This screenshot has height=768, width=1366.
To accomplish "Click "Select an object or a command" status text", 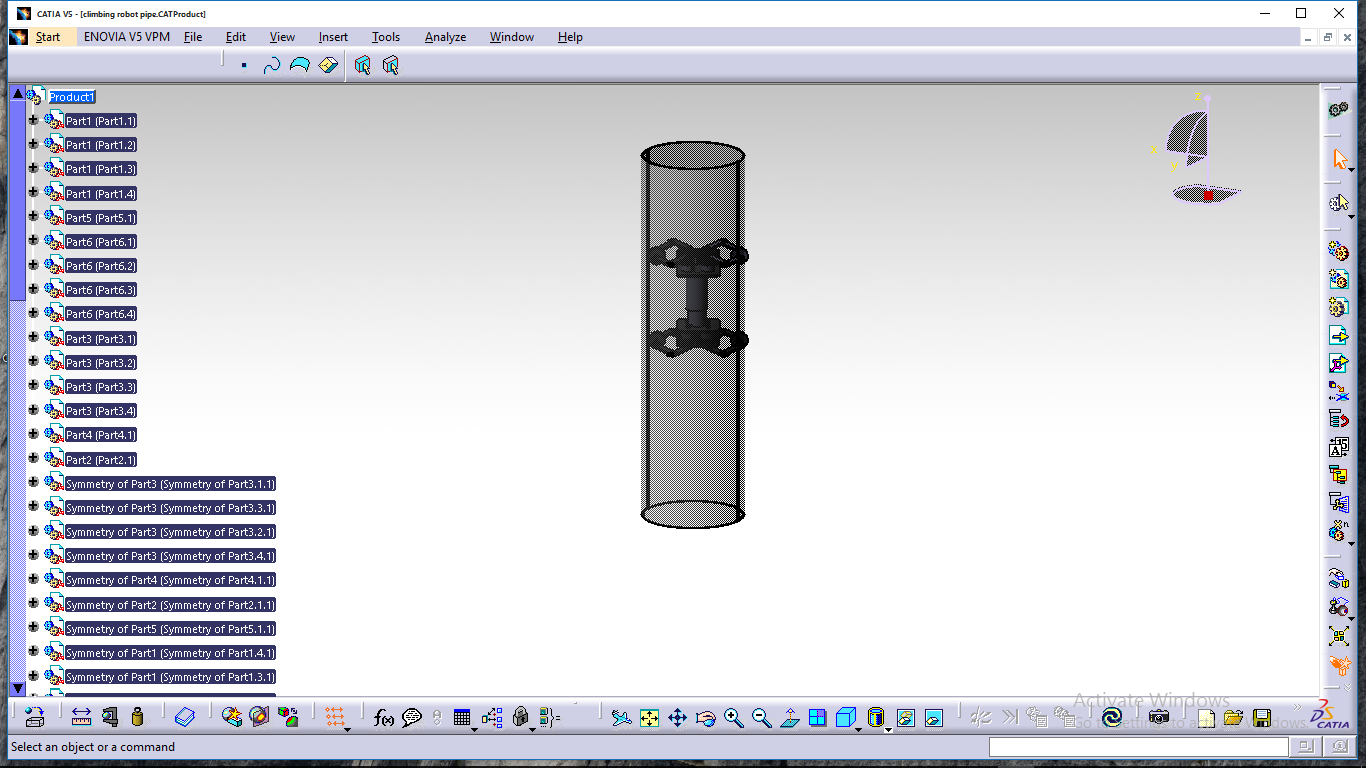I will pos(93,747).
